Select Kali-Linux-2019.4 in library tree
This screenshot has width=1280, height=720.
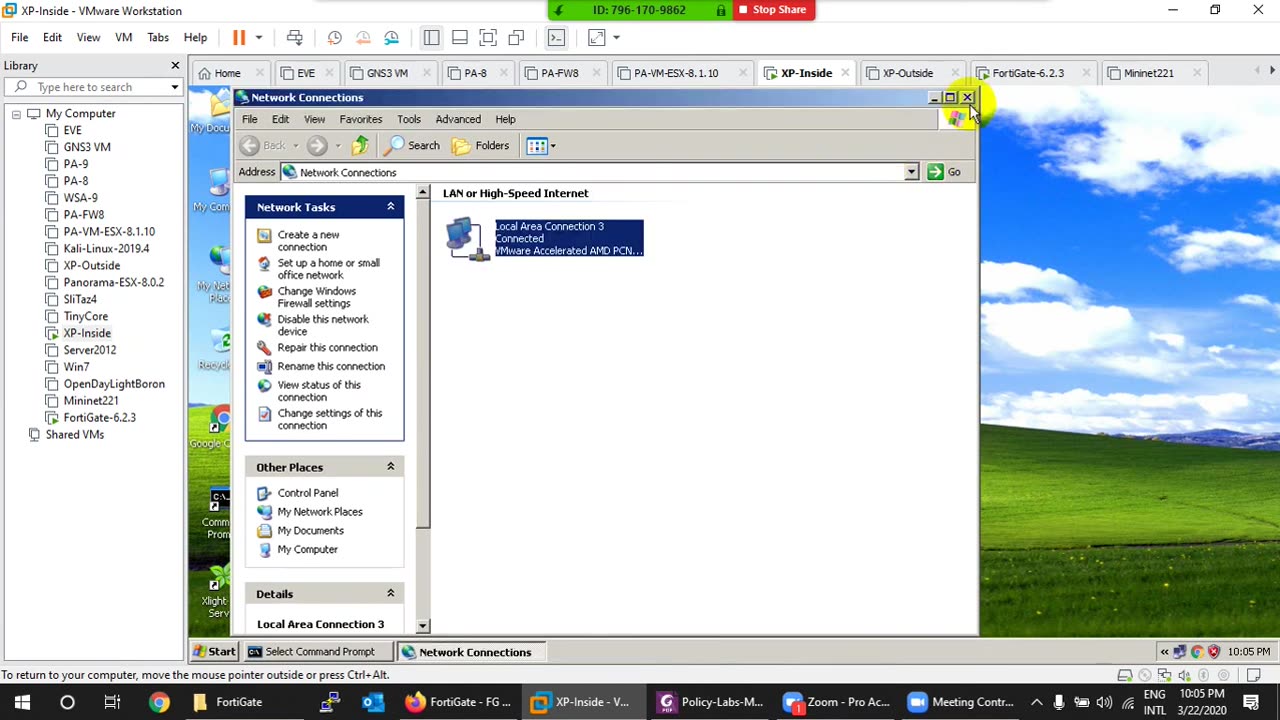106,249
